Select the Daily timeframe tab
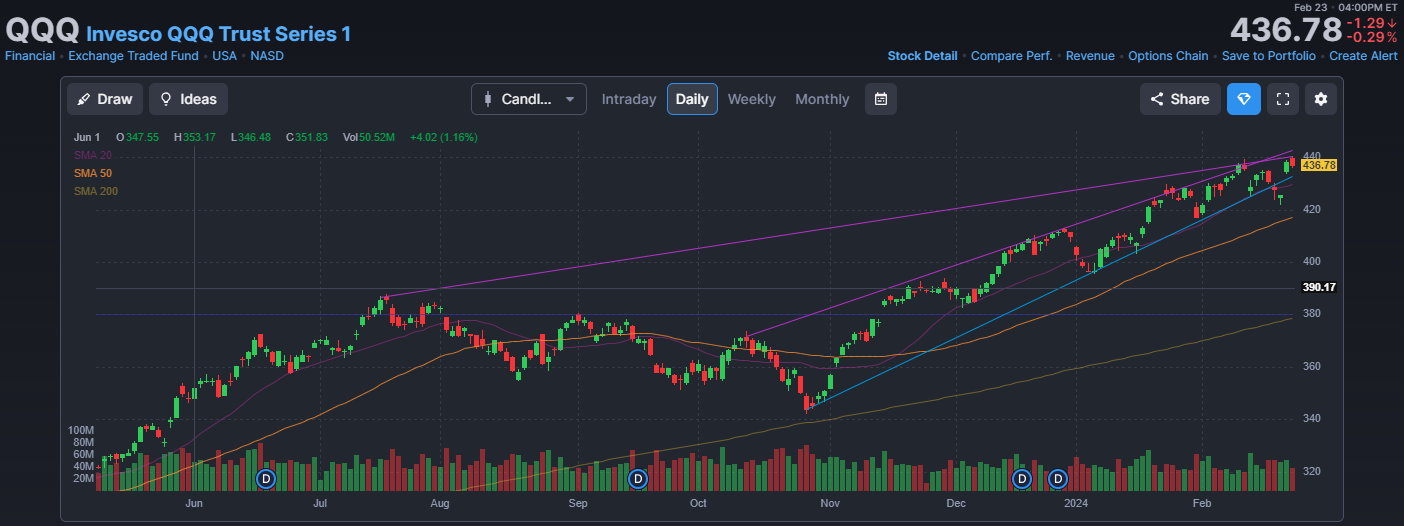 click(x=692, y=99)
